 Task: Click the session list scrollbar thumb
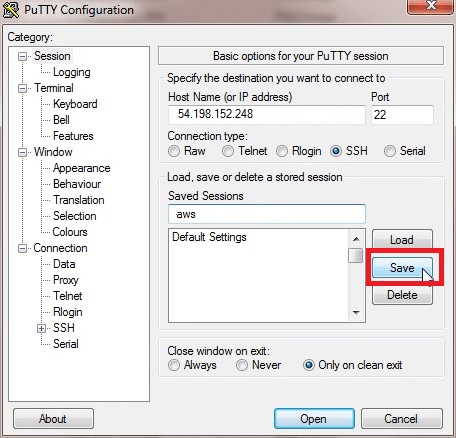356,255
